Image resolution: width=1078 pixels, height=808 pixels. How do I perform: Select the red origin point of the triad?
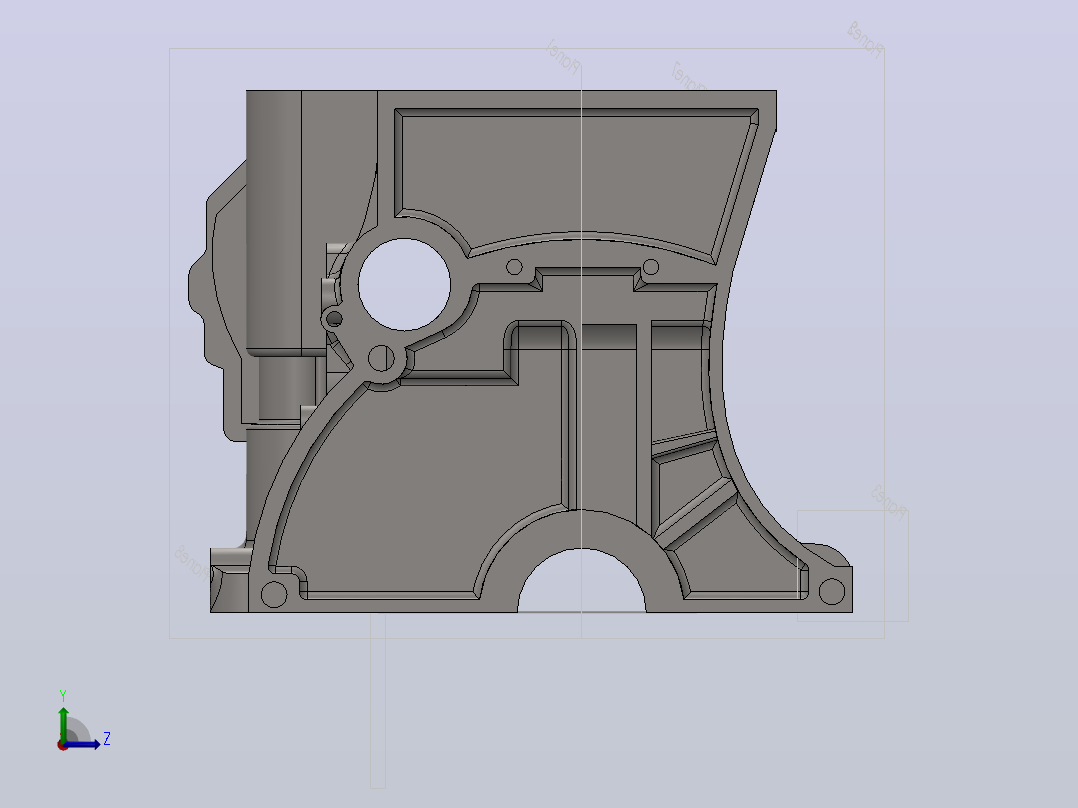(63, 745)
